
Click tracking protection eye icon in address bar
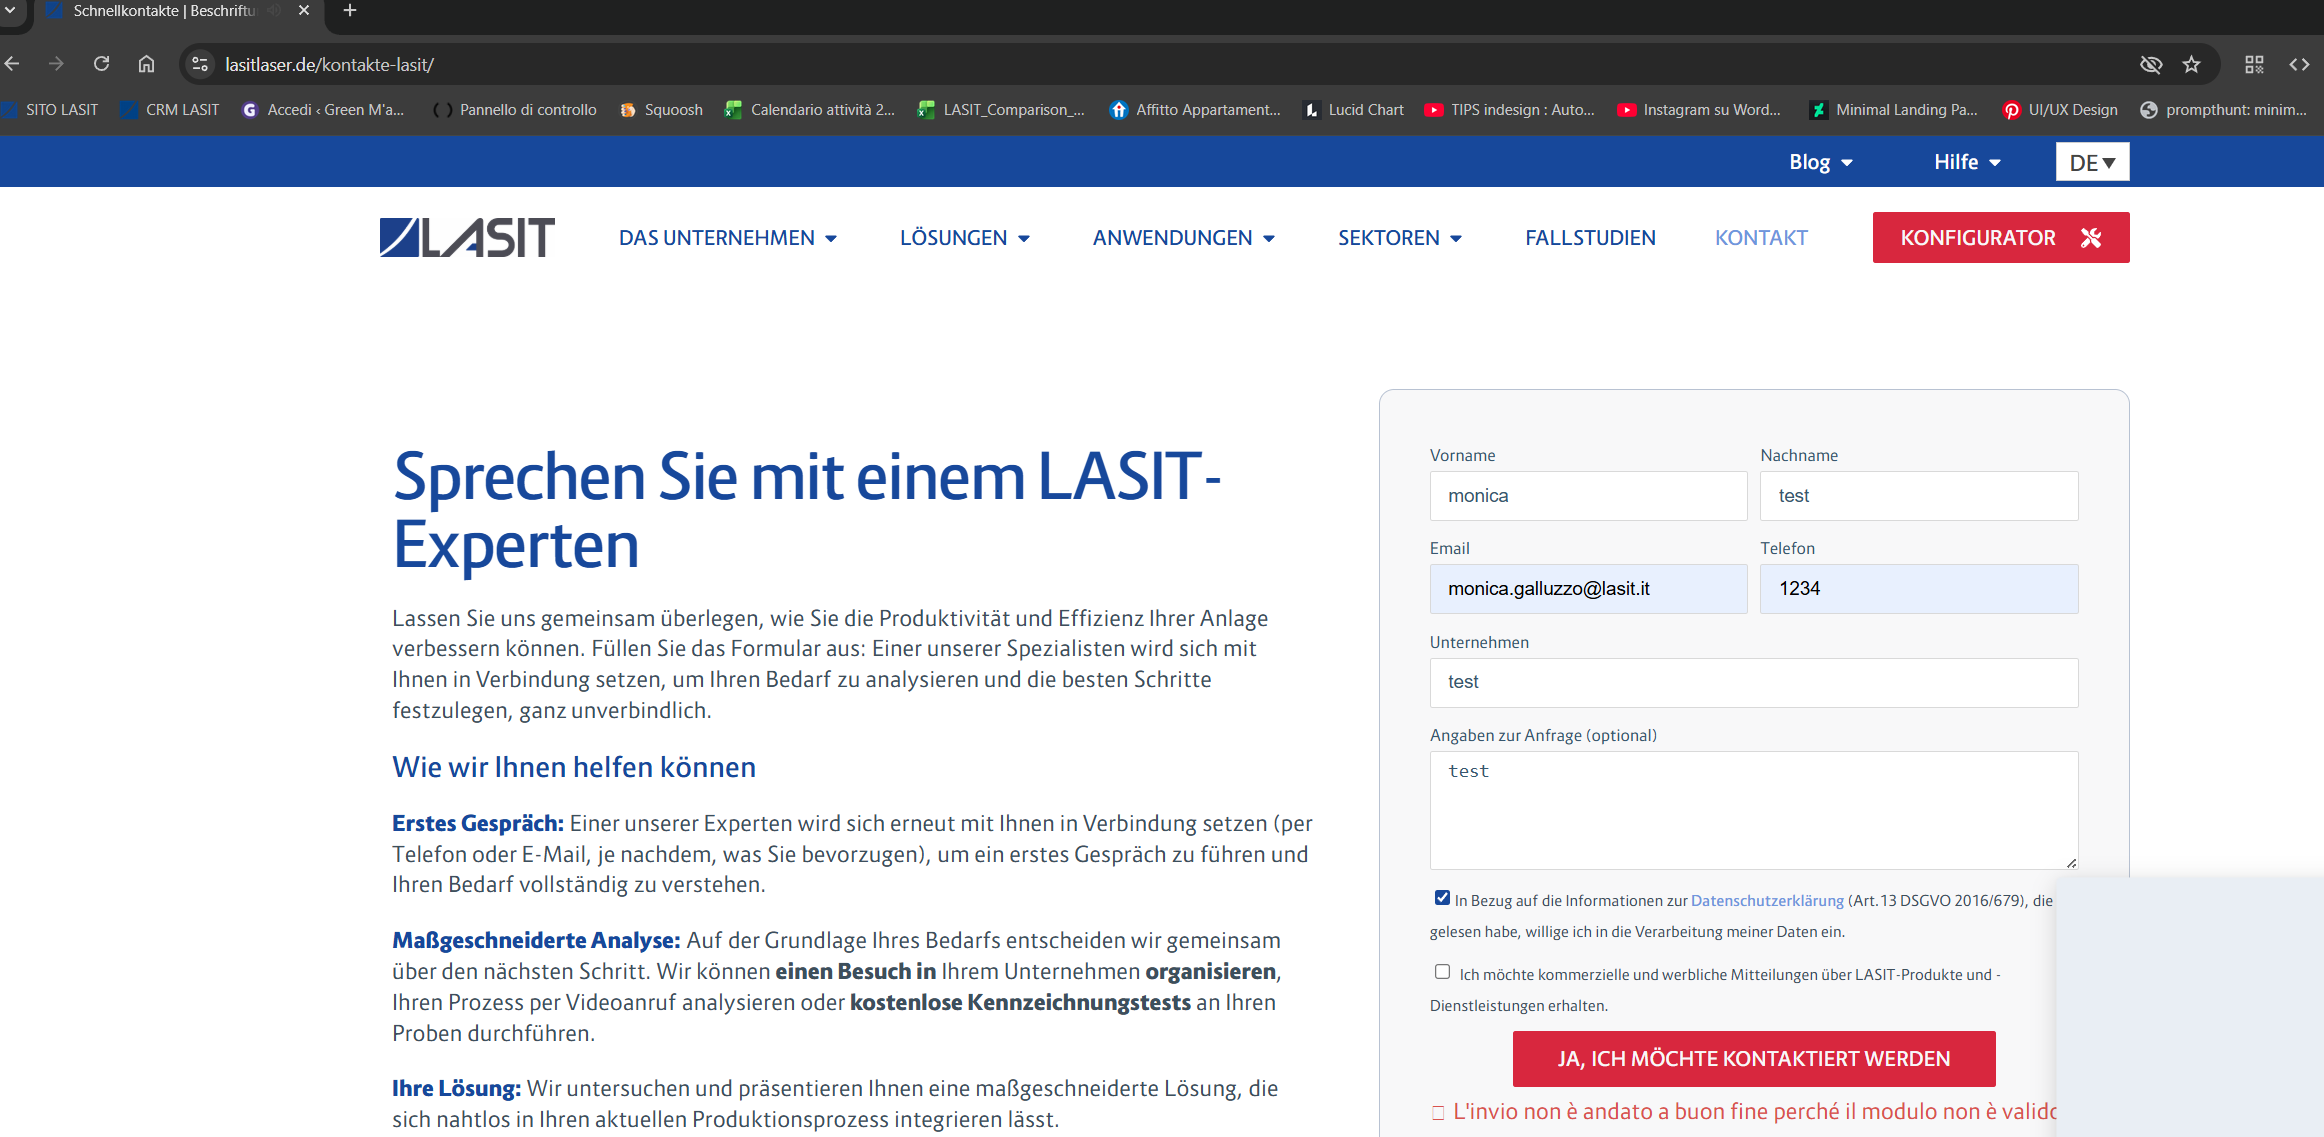(x=2150, y=65)
